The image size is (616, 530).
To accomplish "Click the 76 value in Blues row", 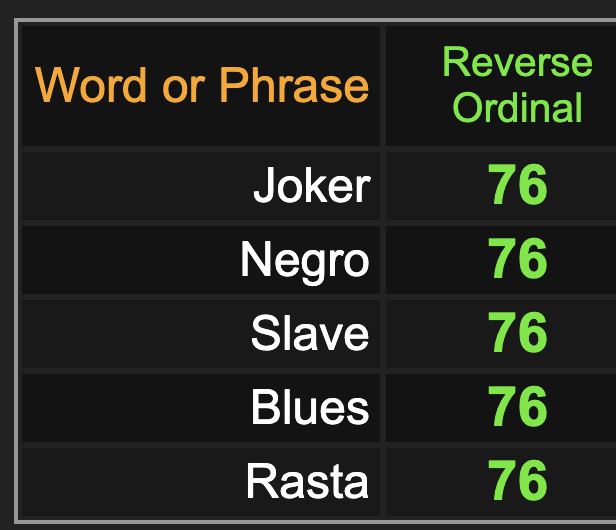I will click(518, 406).
